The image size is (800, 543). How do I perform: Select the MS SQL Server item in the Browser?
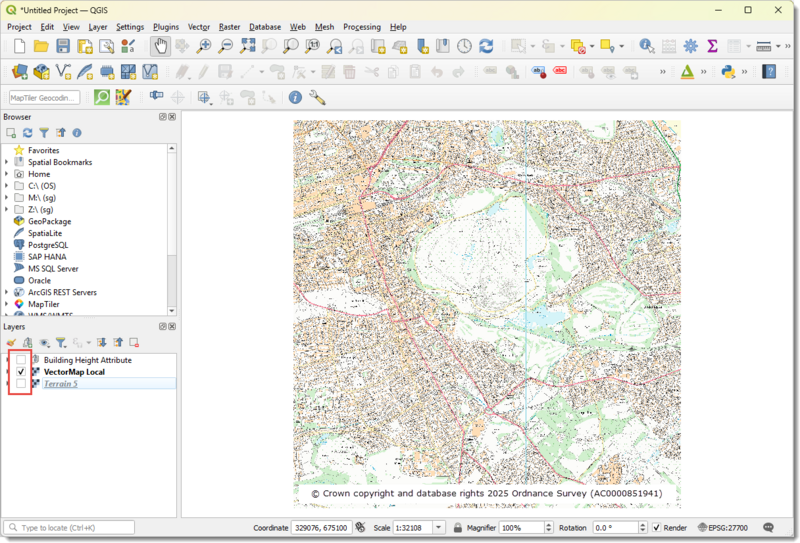(53, 268)
